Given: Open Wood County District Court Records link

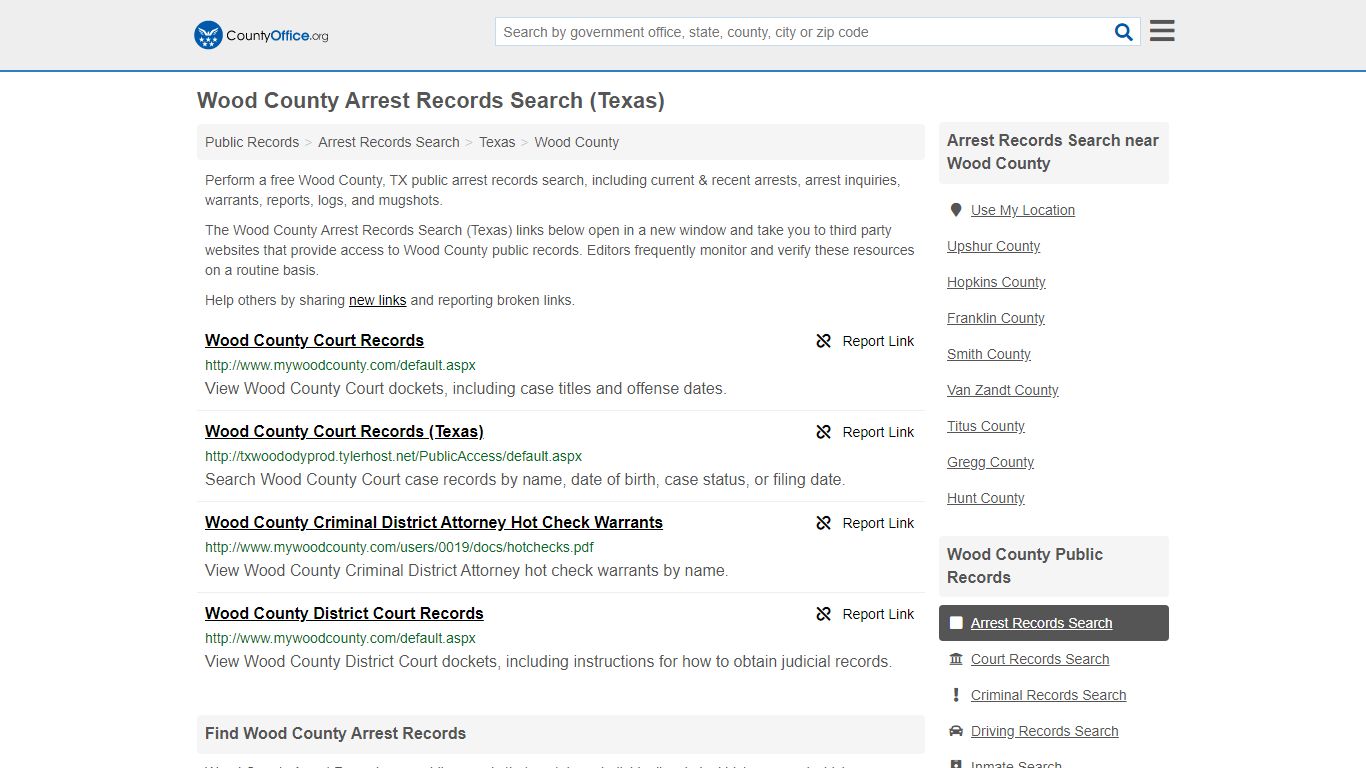Looking at the screenshot, I should [x=344, y=613].
